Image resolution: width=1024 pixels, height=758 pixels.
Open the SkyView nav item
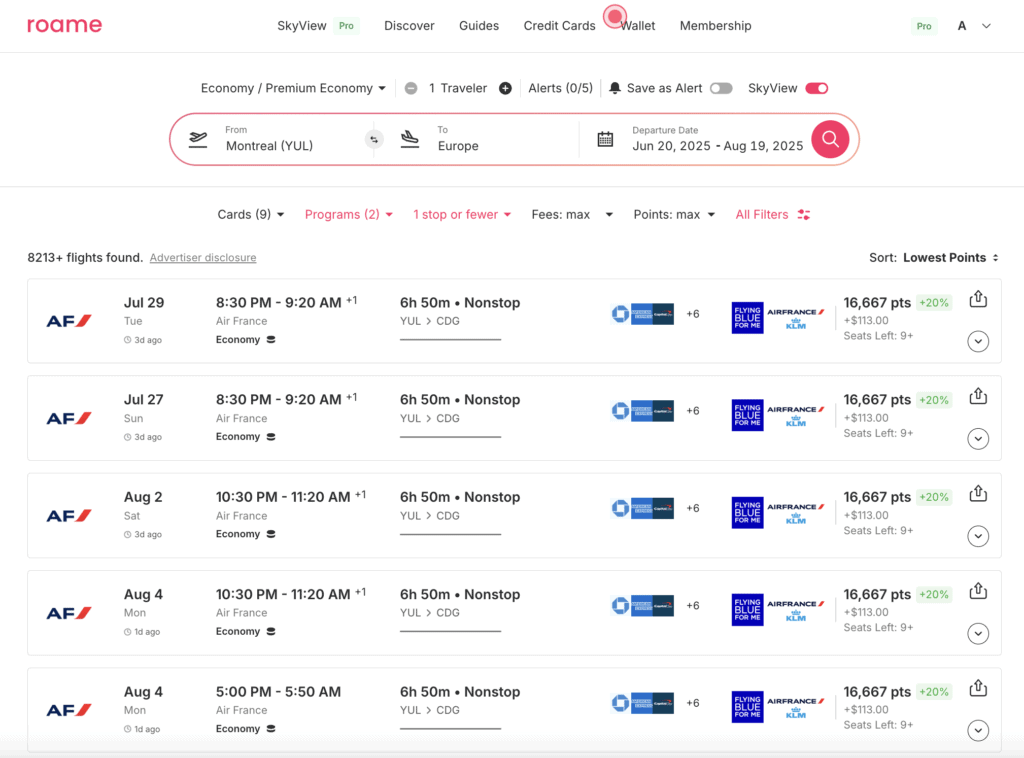pos(301,26)
